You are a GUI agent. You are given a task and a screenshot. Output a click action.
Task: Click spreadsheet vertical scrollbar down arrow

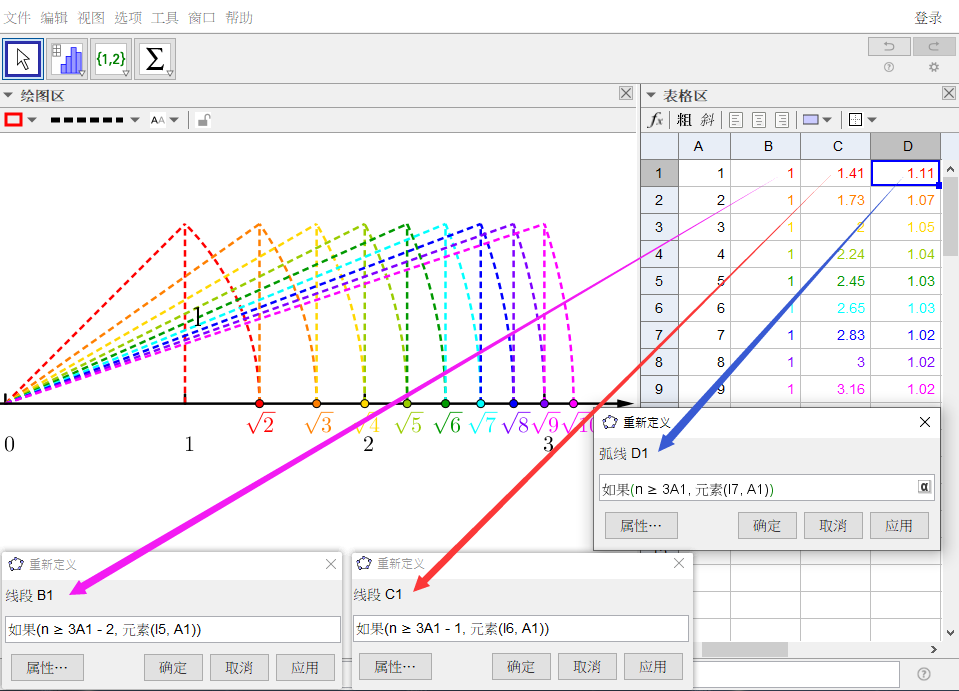(x=950, y=633)
